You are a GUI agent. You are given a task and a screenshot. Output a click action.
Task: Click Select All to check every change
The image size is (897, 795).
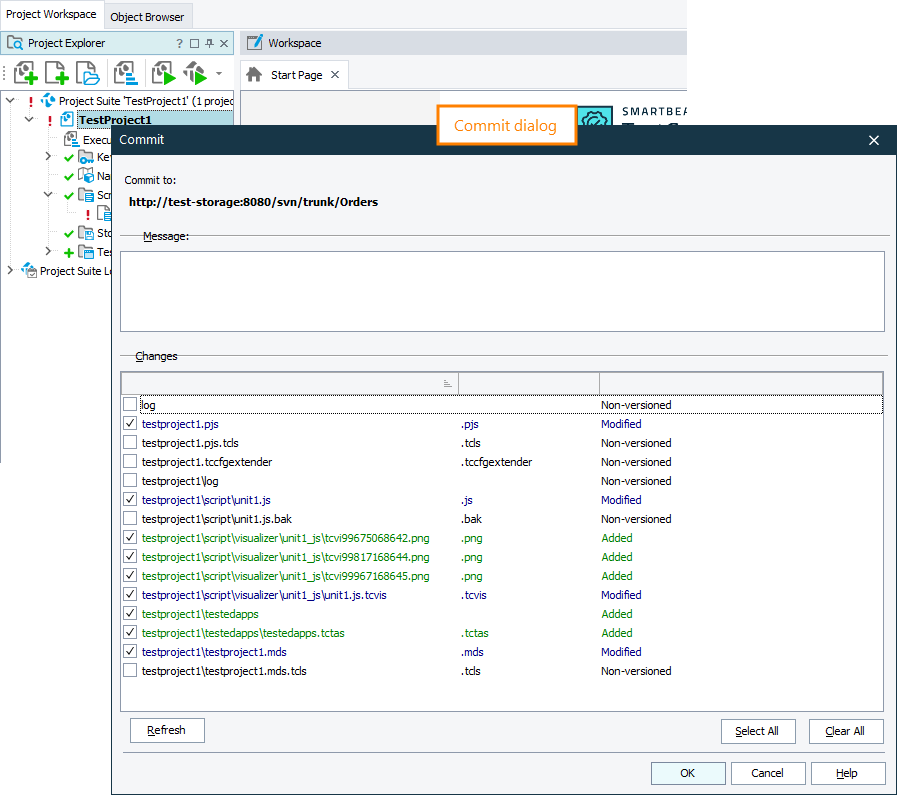[x=758, y=731]
